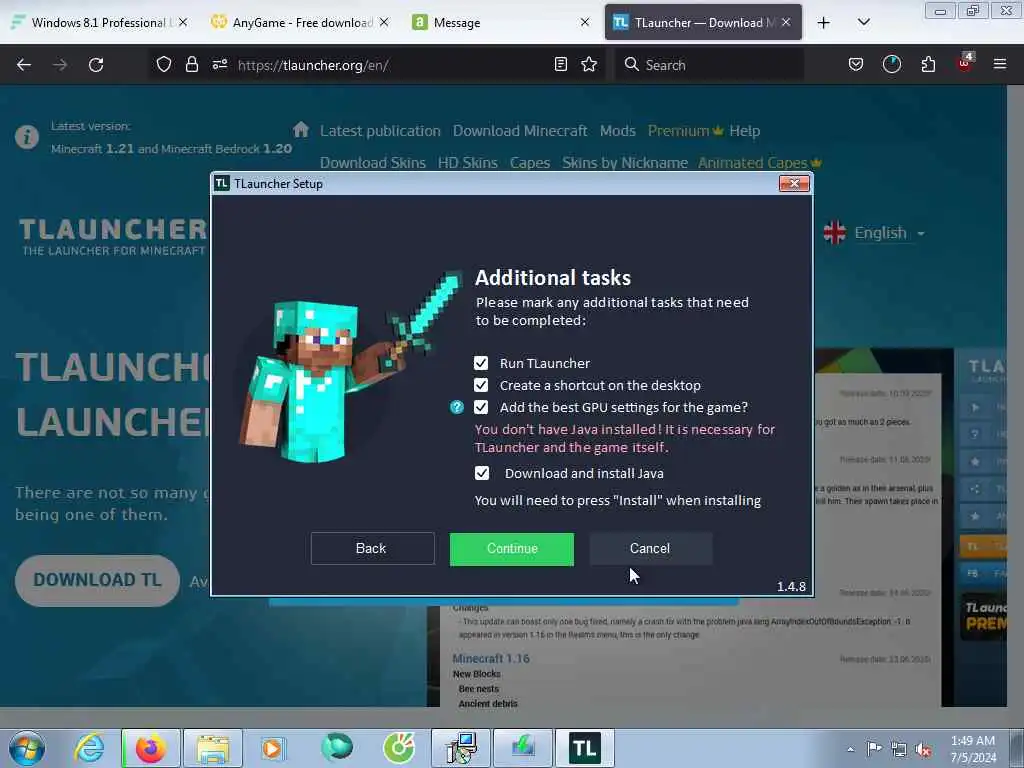Click the browser Search field
The image size is (1024, 768).
tap(709, 65)
